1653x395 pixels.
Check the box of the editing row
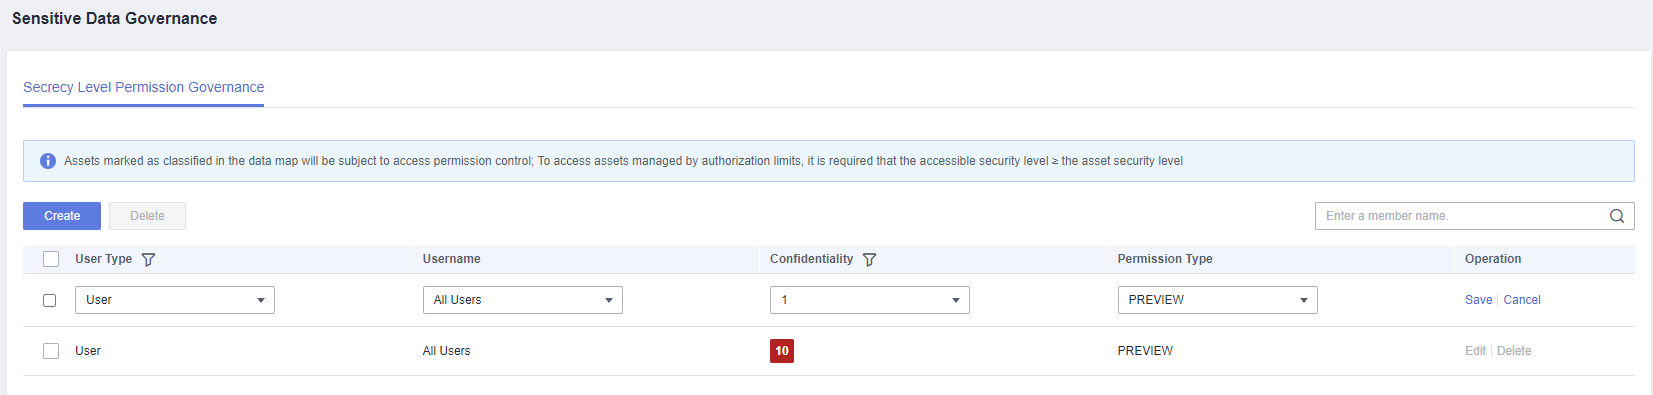[x=49, y=300]
